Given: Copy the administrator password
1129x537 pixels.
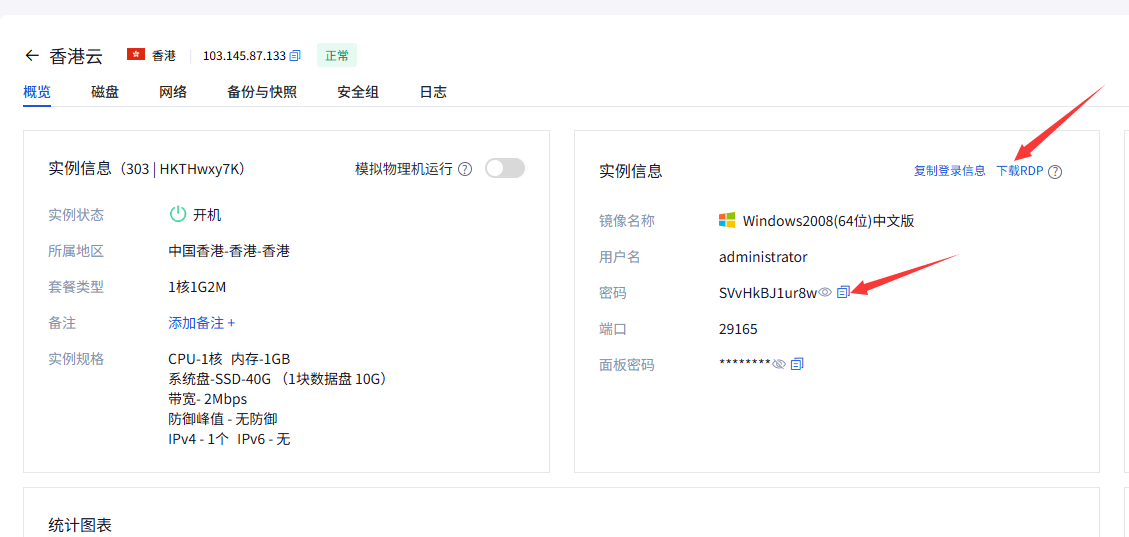Looking at the screenshot, I should (843, 292).
